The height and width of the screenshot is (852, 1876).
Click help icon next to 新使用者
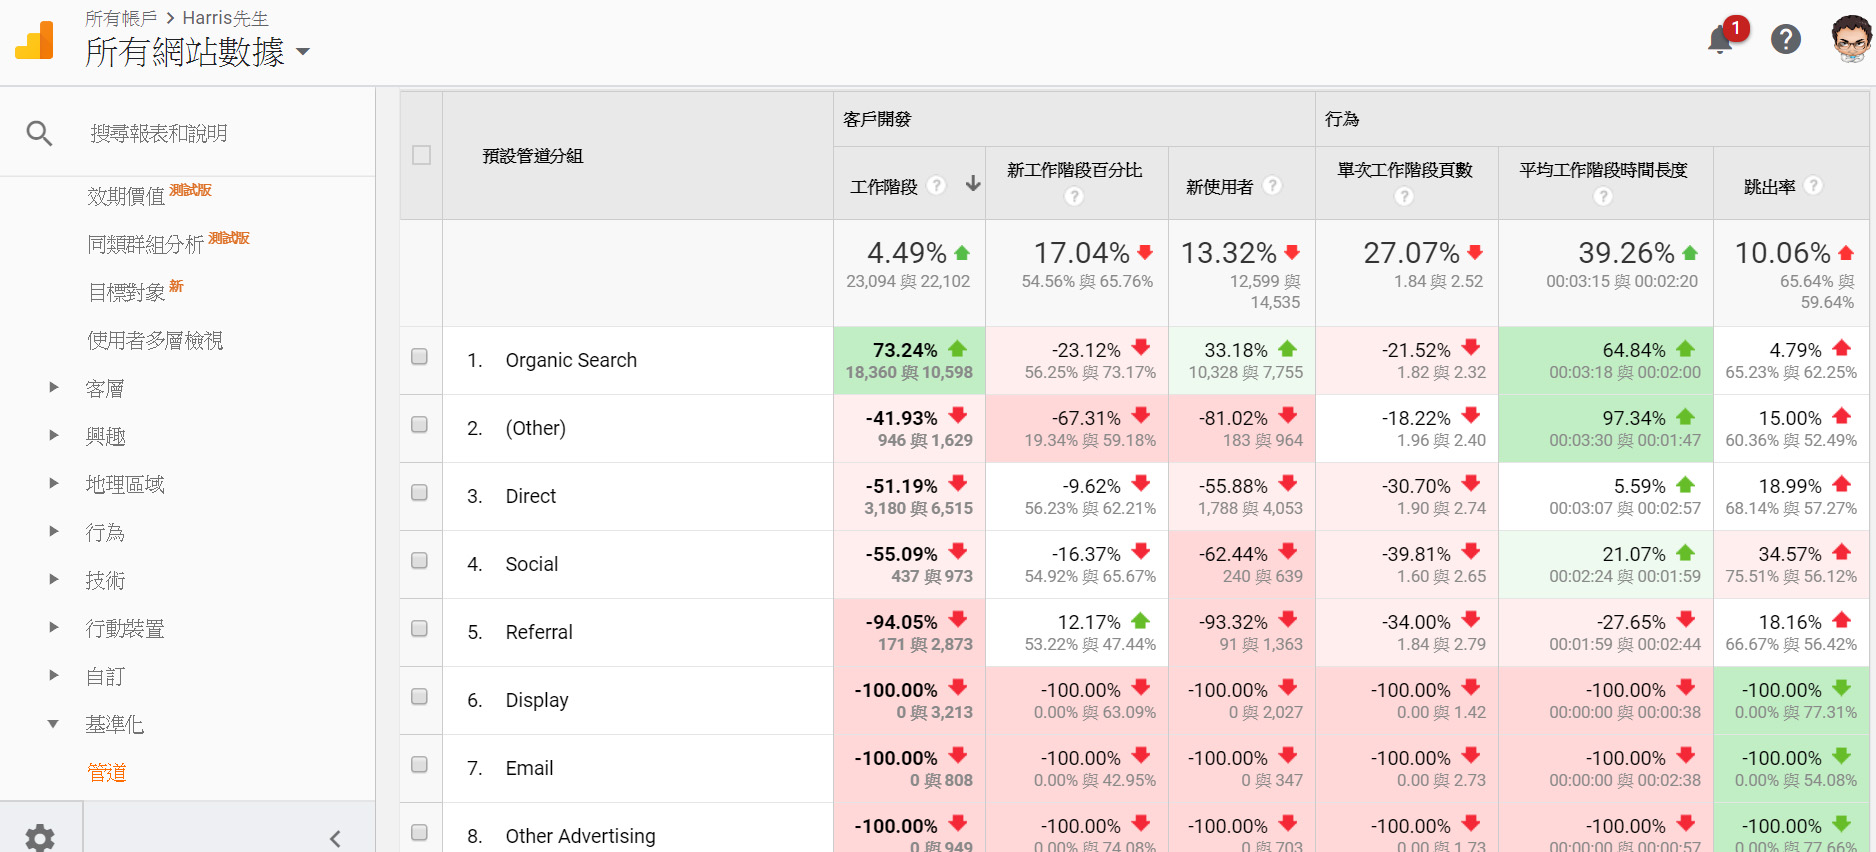pos(1272,186)
